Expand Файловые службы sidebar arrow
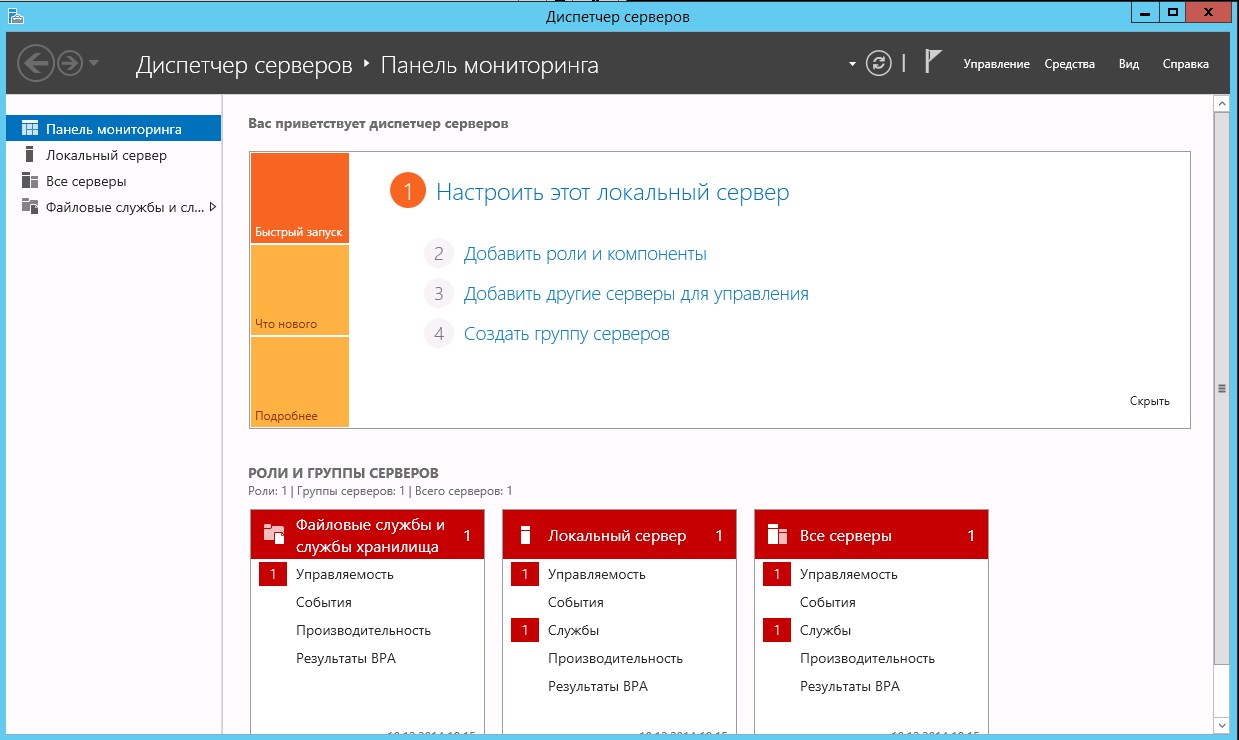Viewport: 1239px width, 740px height. [212, 207]
